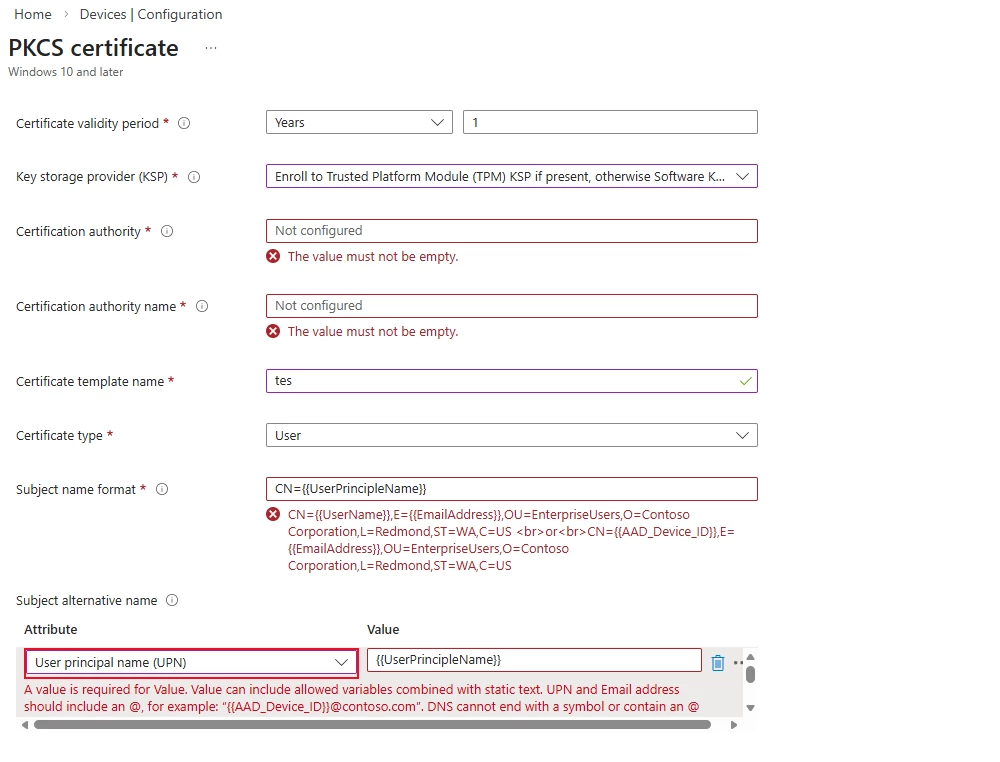Screen dimensions: 1000x762
Task: Focus the Certification authority name input field
Action: (511, 306)
